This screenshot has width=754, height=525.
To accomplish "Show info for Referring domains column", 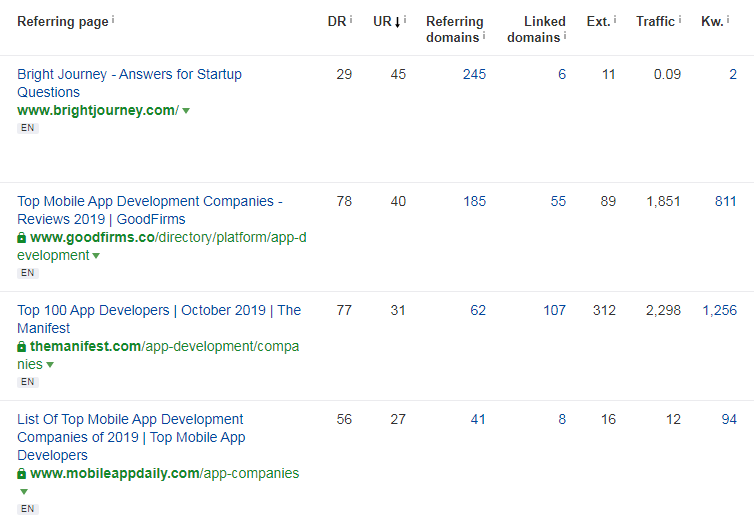I will (x=484, y=35).
